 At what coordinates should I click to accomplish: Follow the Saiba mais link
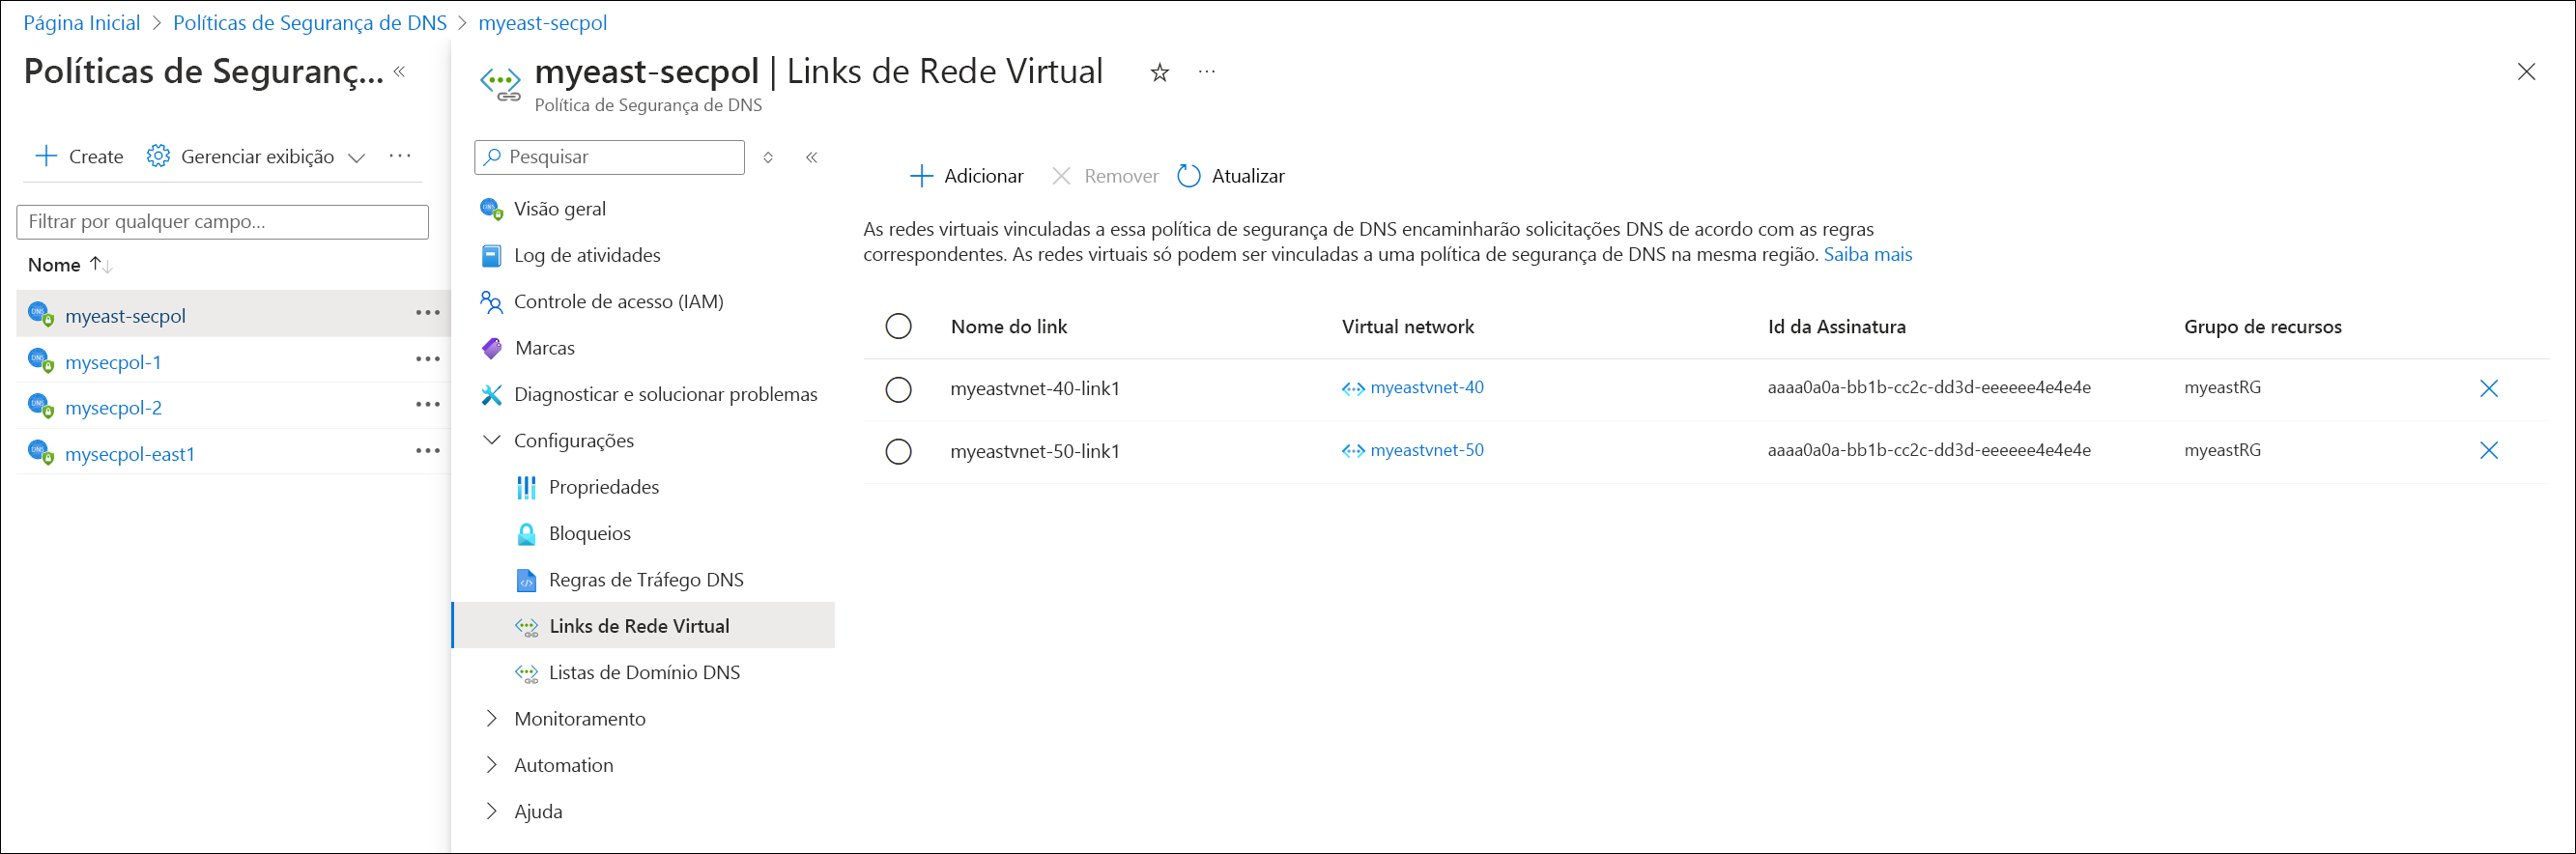click(x=1867, y=254)
